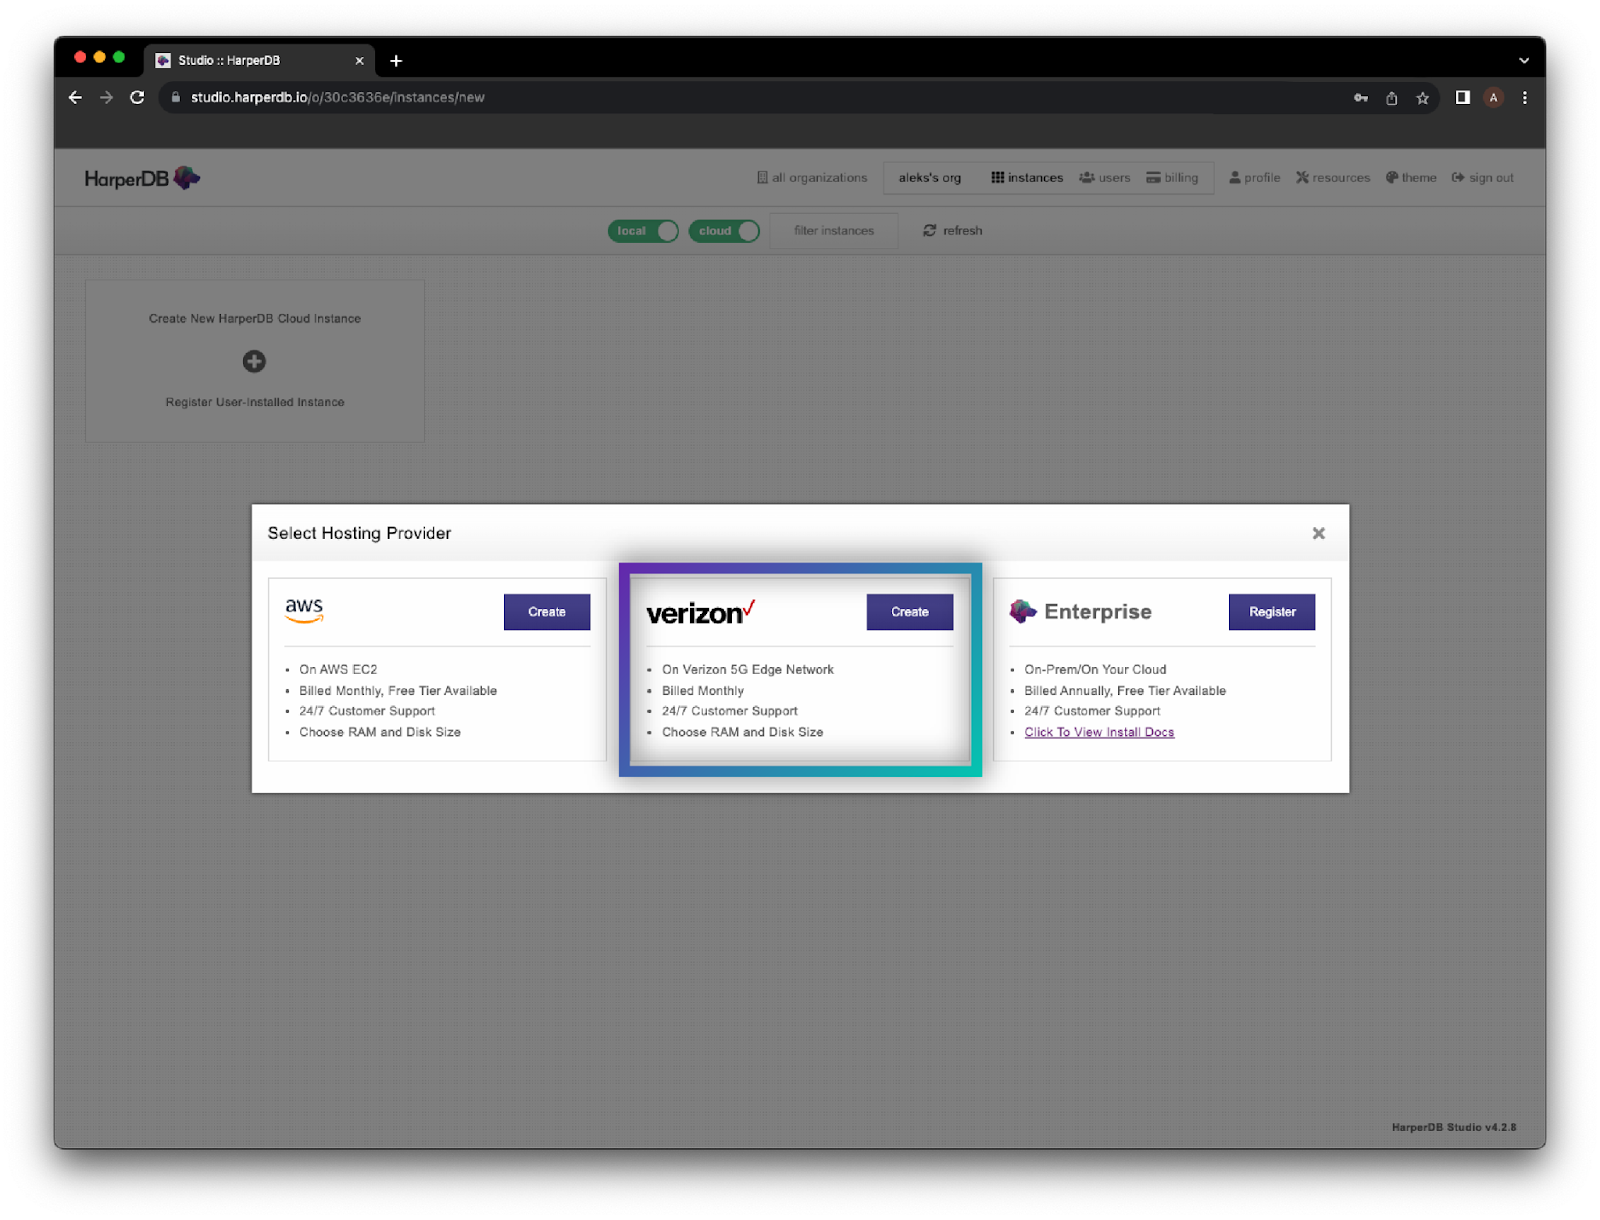Click the Select Hosting Provider title
This screenshot has width=1600, height=1220.
[x=359, y=533]
